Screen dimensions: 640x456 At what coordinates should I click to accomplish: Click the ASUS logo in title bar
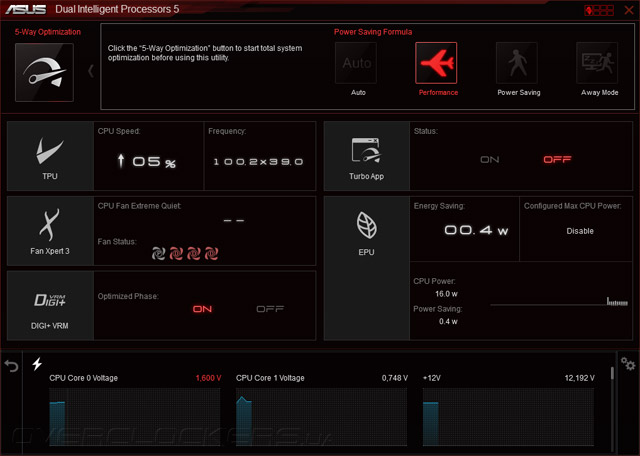(x=26, y=9)
